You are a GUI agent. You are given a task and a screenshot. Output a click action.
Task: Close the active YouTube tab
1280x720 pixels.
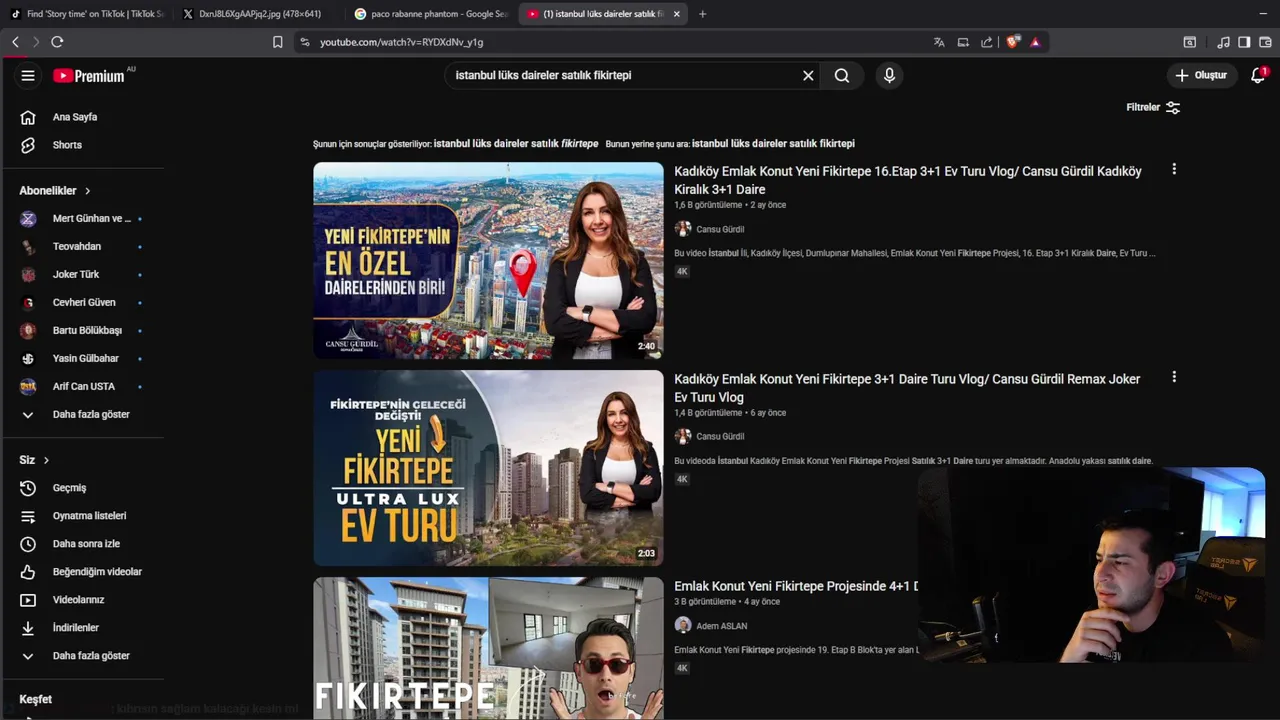tap(677, 14)
